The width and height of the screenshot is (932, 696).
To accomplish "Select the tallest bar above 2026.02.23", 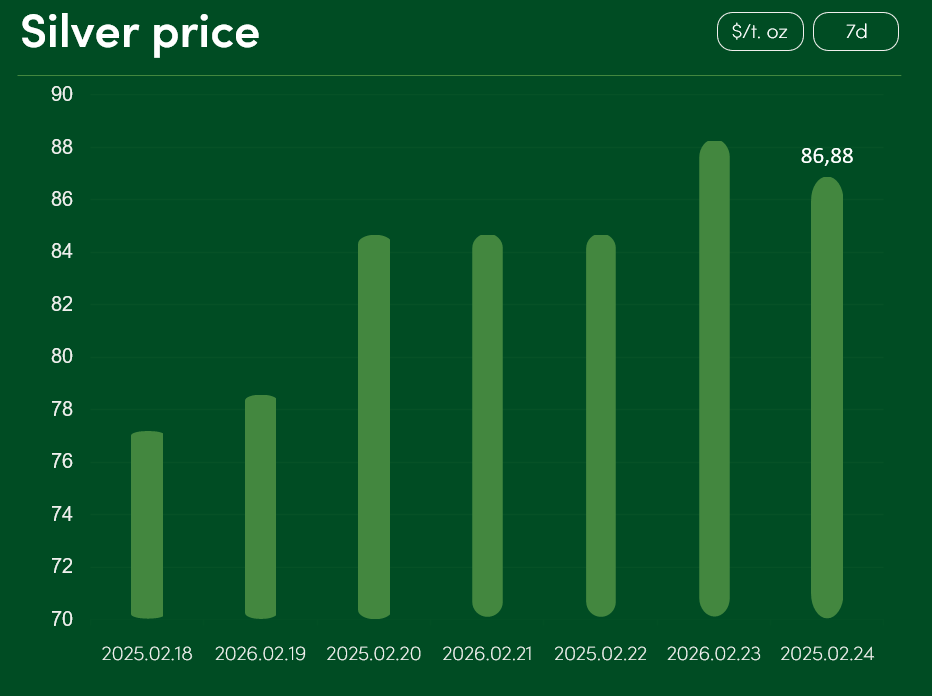I will (714, 379).
